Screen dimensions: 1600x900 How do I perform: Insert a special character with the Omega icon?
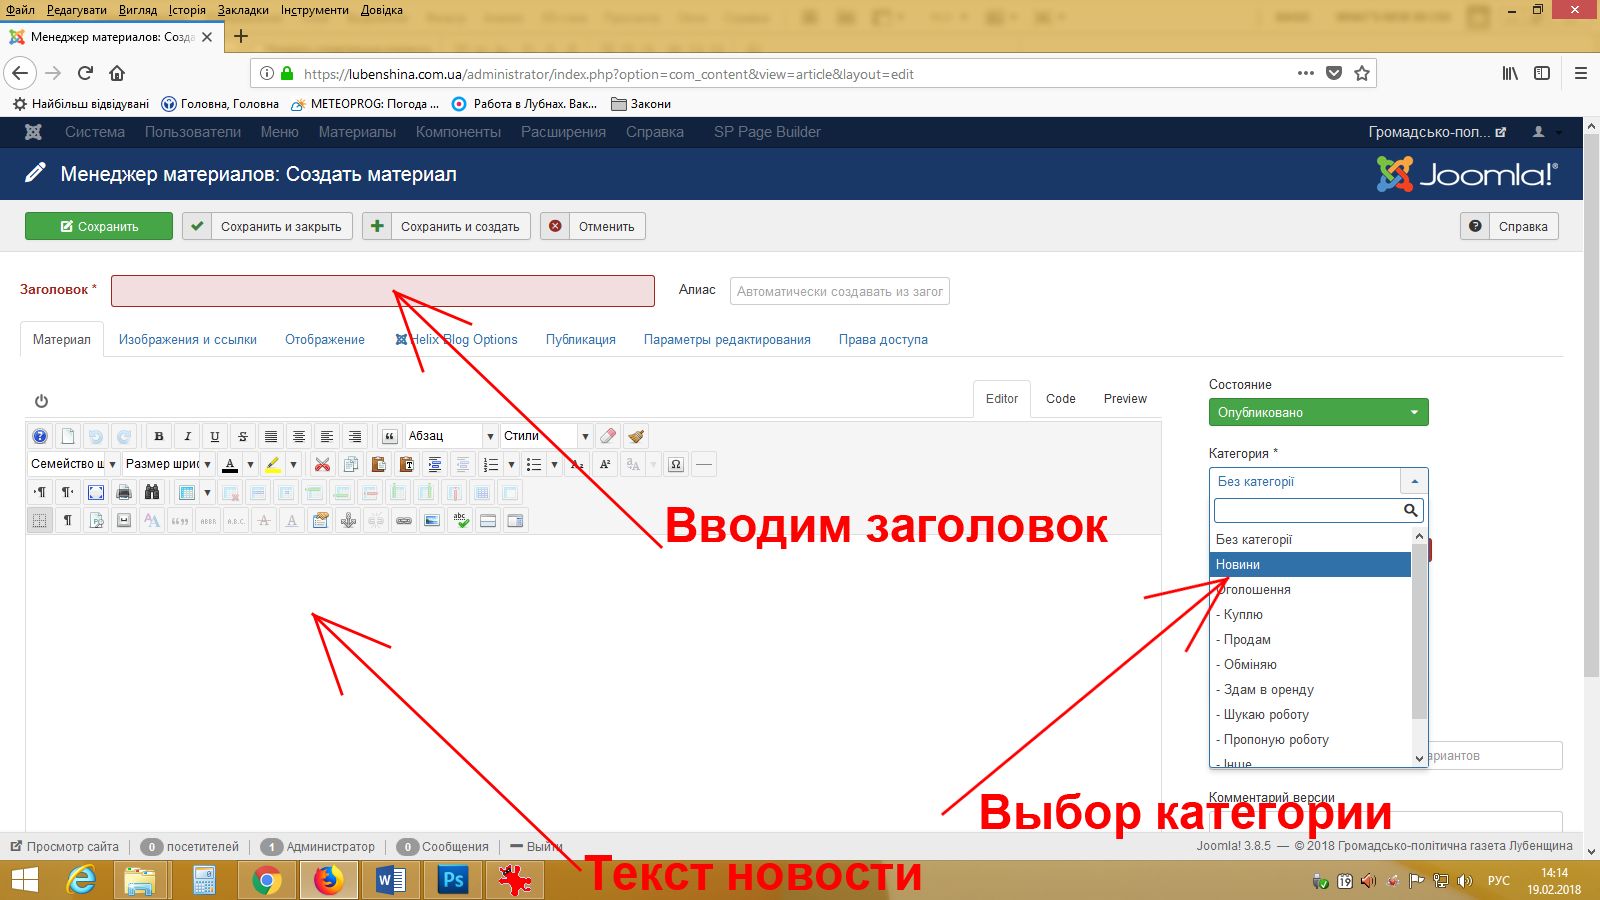[676, 464]
